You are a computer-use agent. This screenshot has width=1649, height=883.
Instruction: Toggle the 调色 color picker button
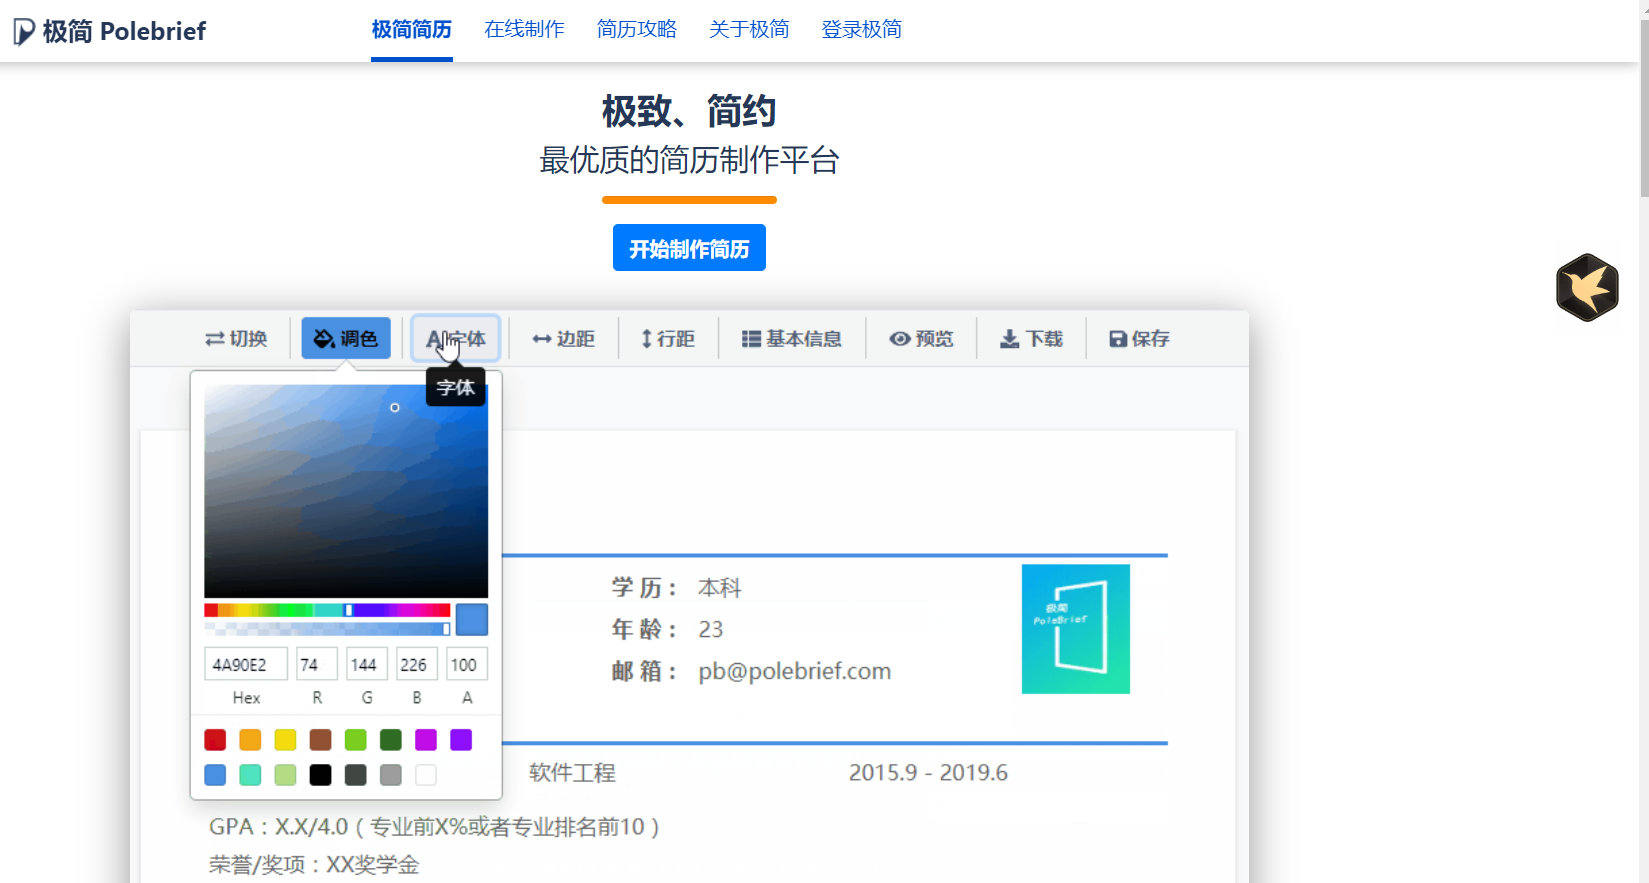346,339
